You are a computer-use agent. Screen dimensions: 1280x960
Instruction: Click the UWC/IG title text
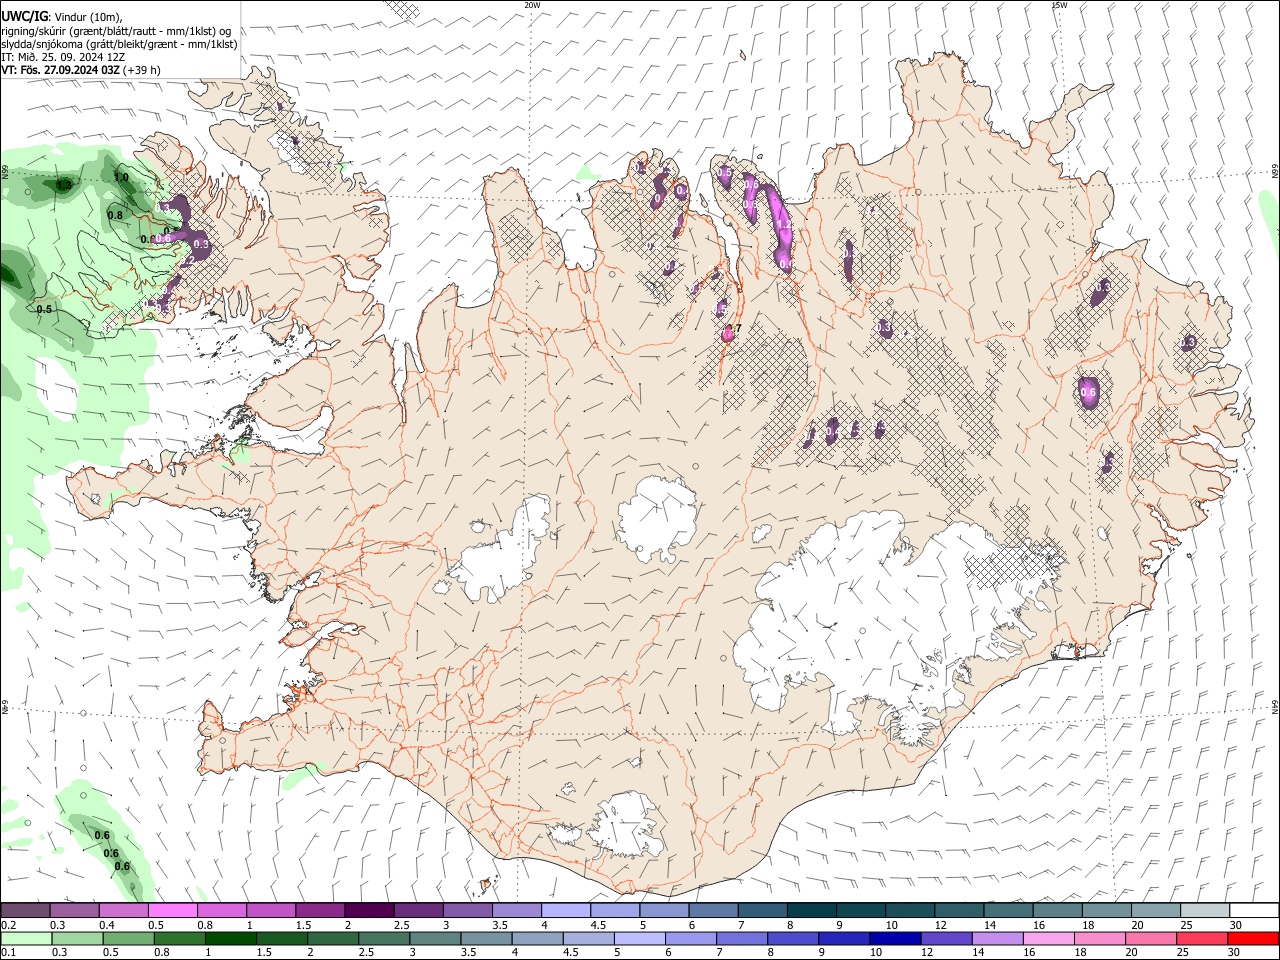(24, 16)
